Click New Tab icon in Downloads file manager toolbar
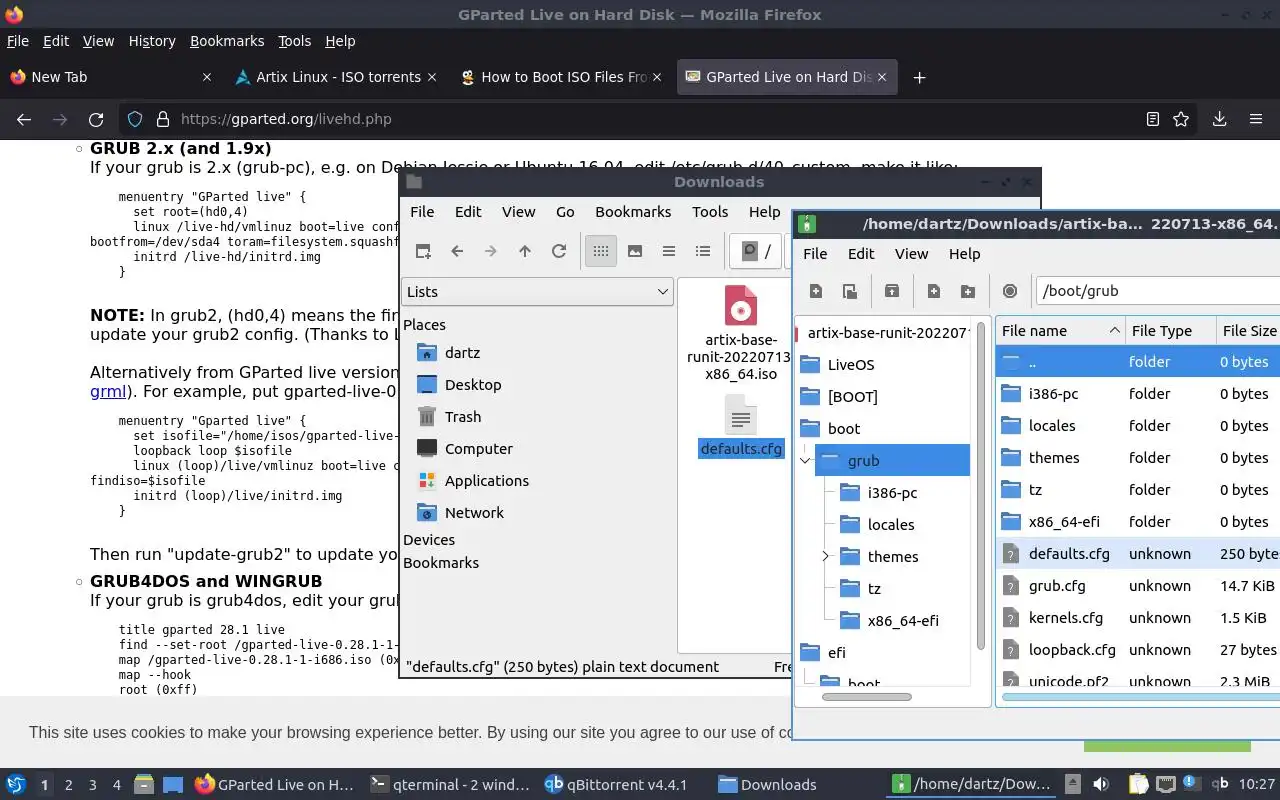Image resolution: width=1280 pixels, height=800 pixels. [x=423, y=251]
